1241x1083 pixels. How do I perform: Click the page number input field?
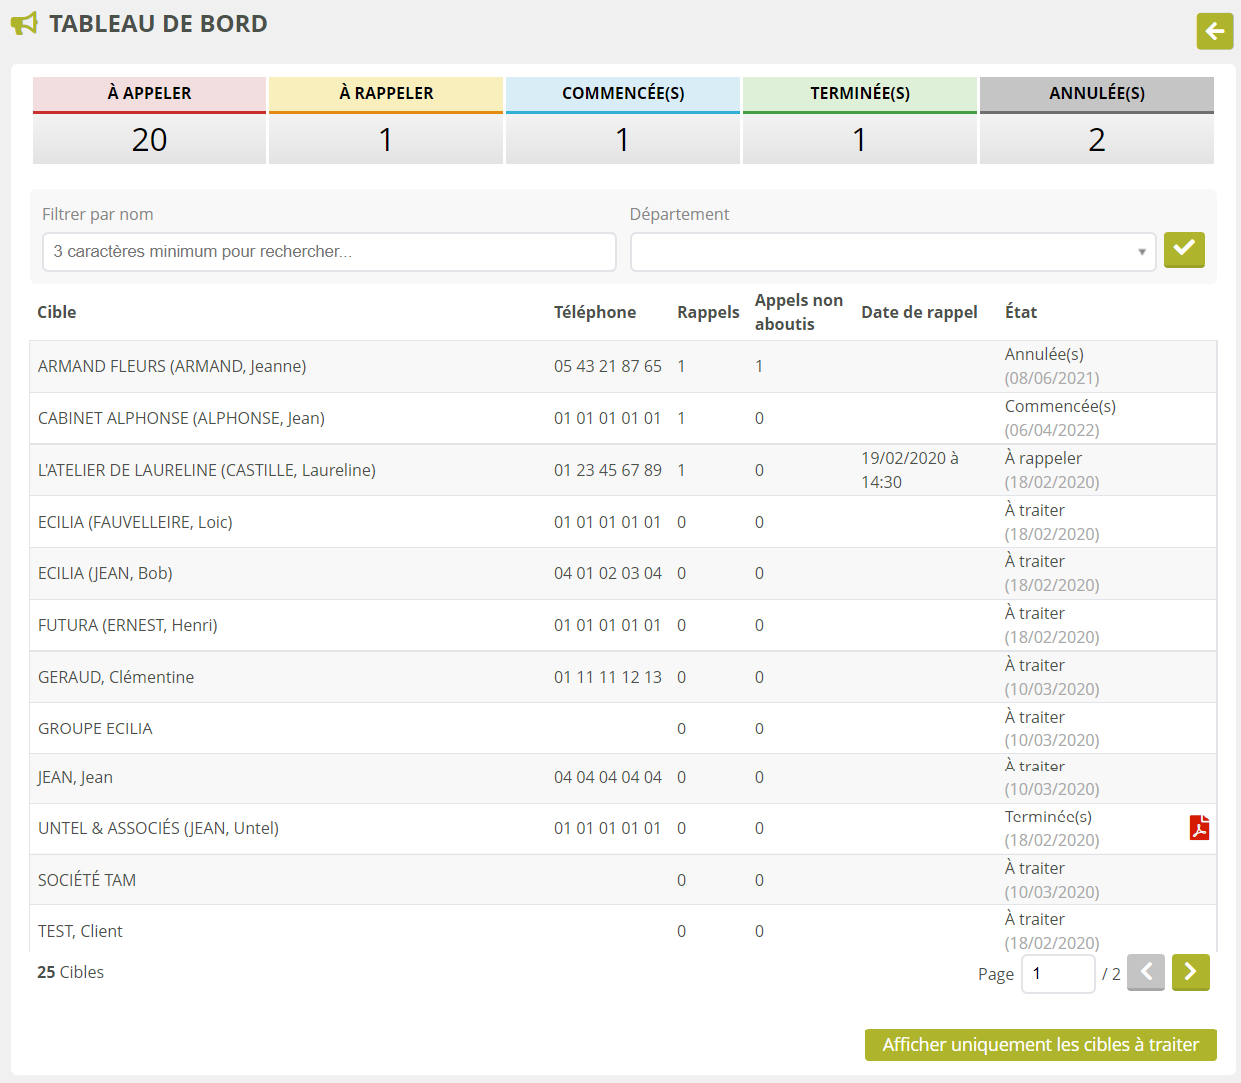tap(1057, 973)
